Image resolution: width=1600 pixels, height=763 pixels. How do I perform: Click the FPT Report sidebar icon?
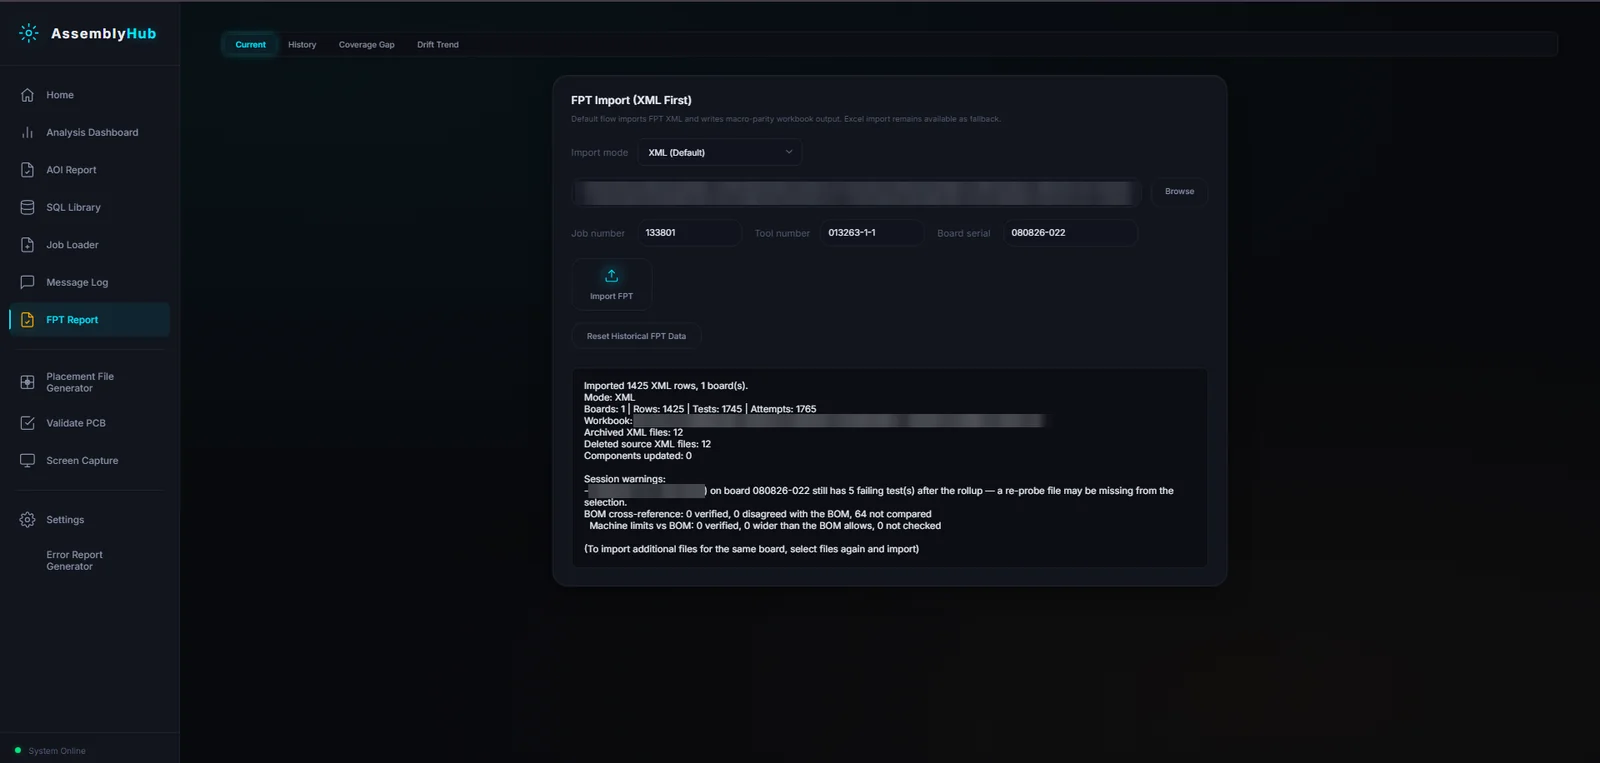27,320
